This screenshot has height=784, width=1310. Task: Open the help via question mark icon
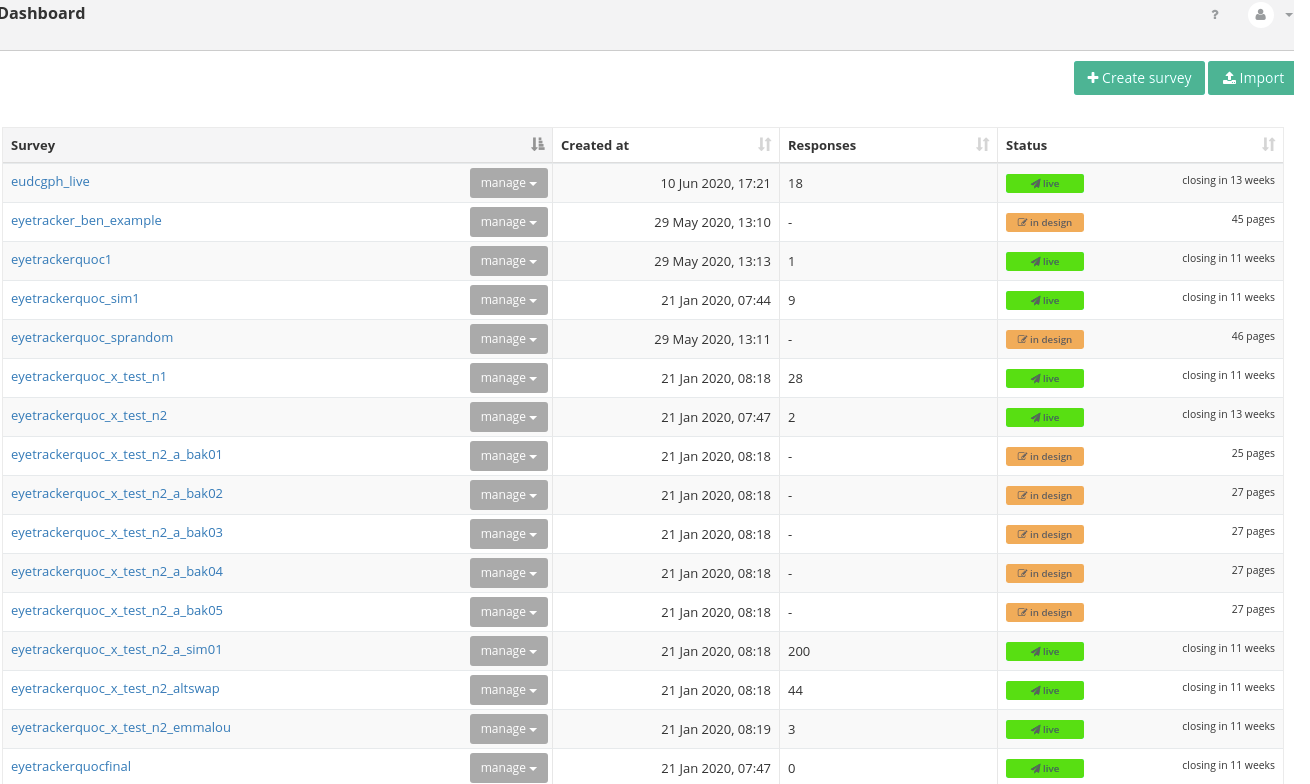1214,14
